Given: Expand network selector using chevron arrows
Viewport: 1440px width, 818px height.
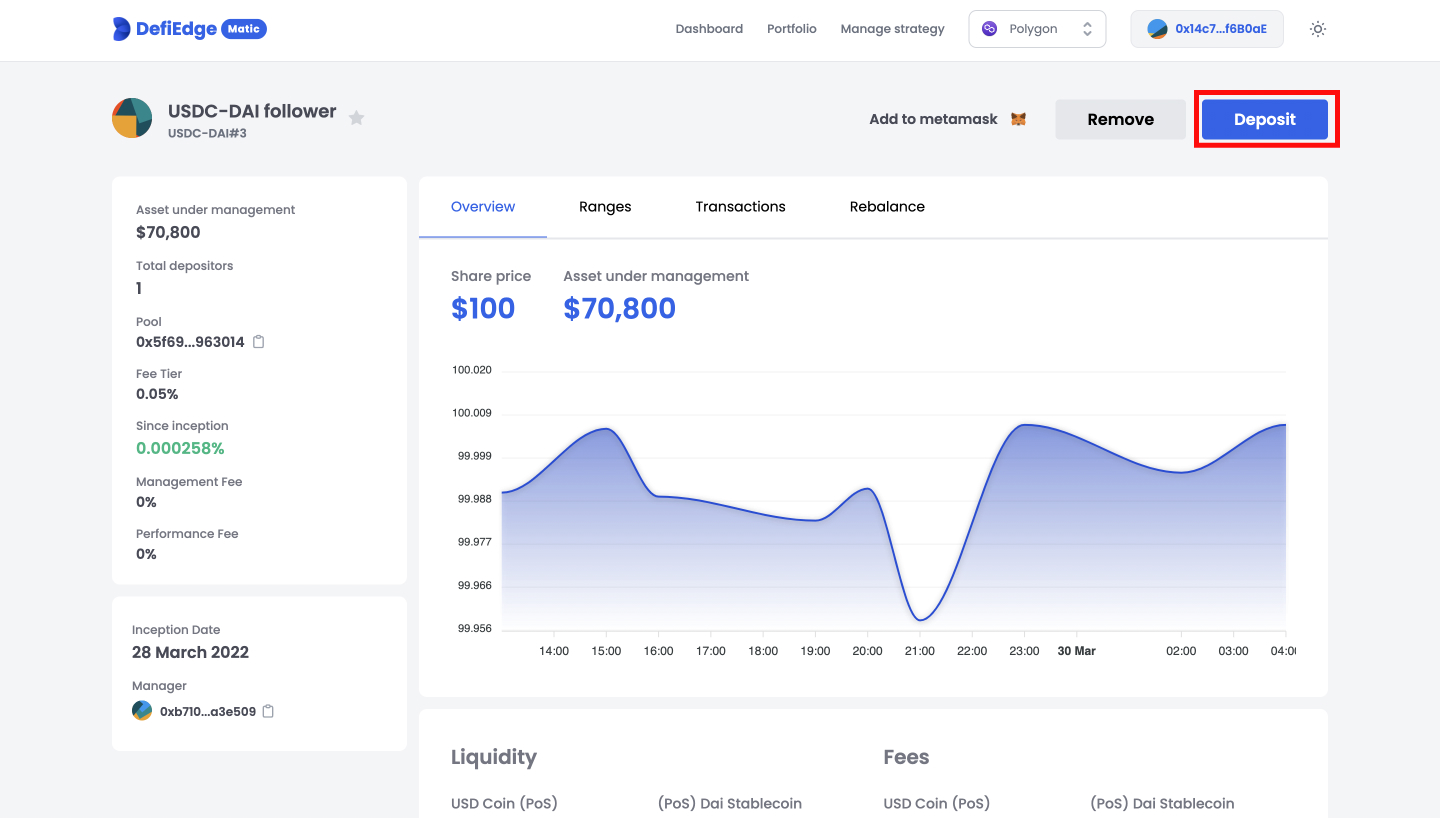Looking at the screenshot, I should (x=1087, y=29).
